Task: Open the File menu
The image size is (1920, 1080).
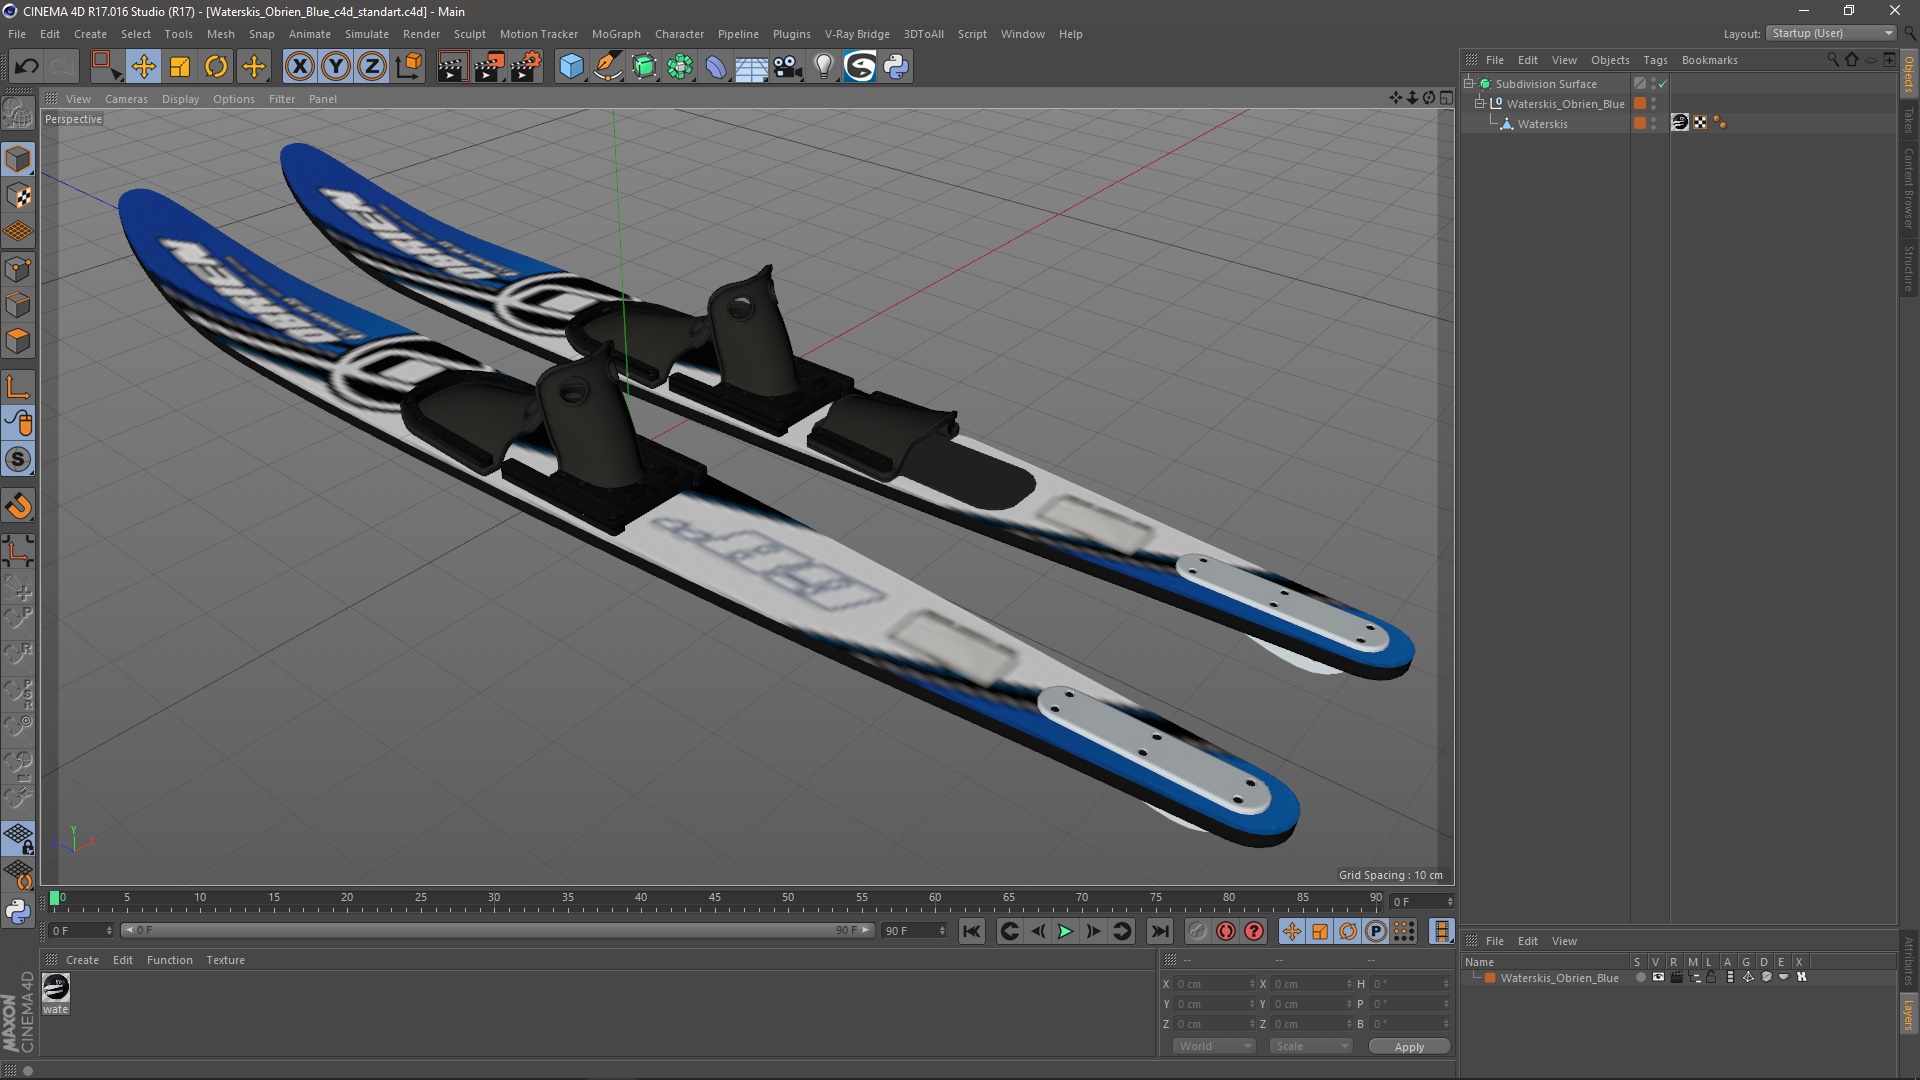Action: [x=17, y=34]
